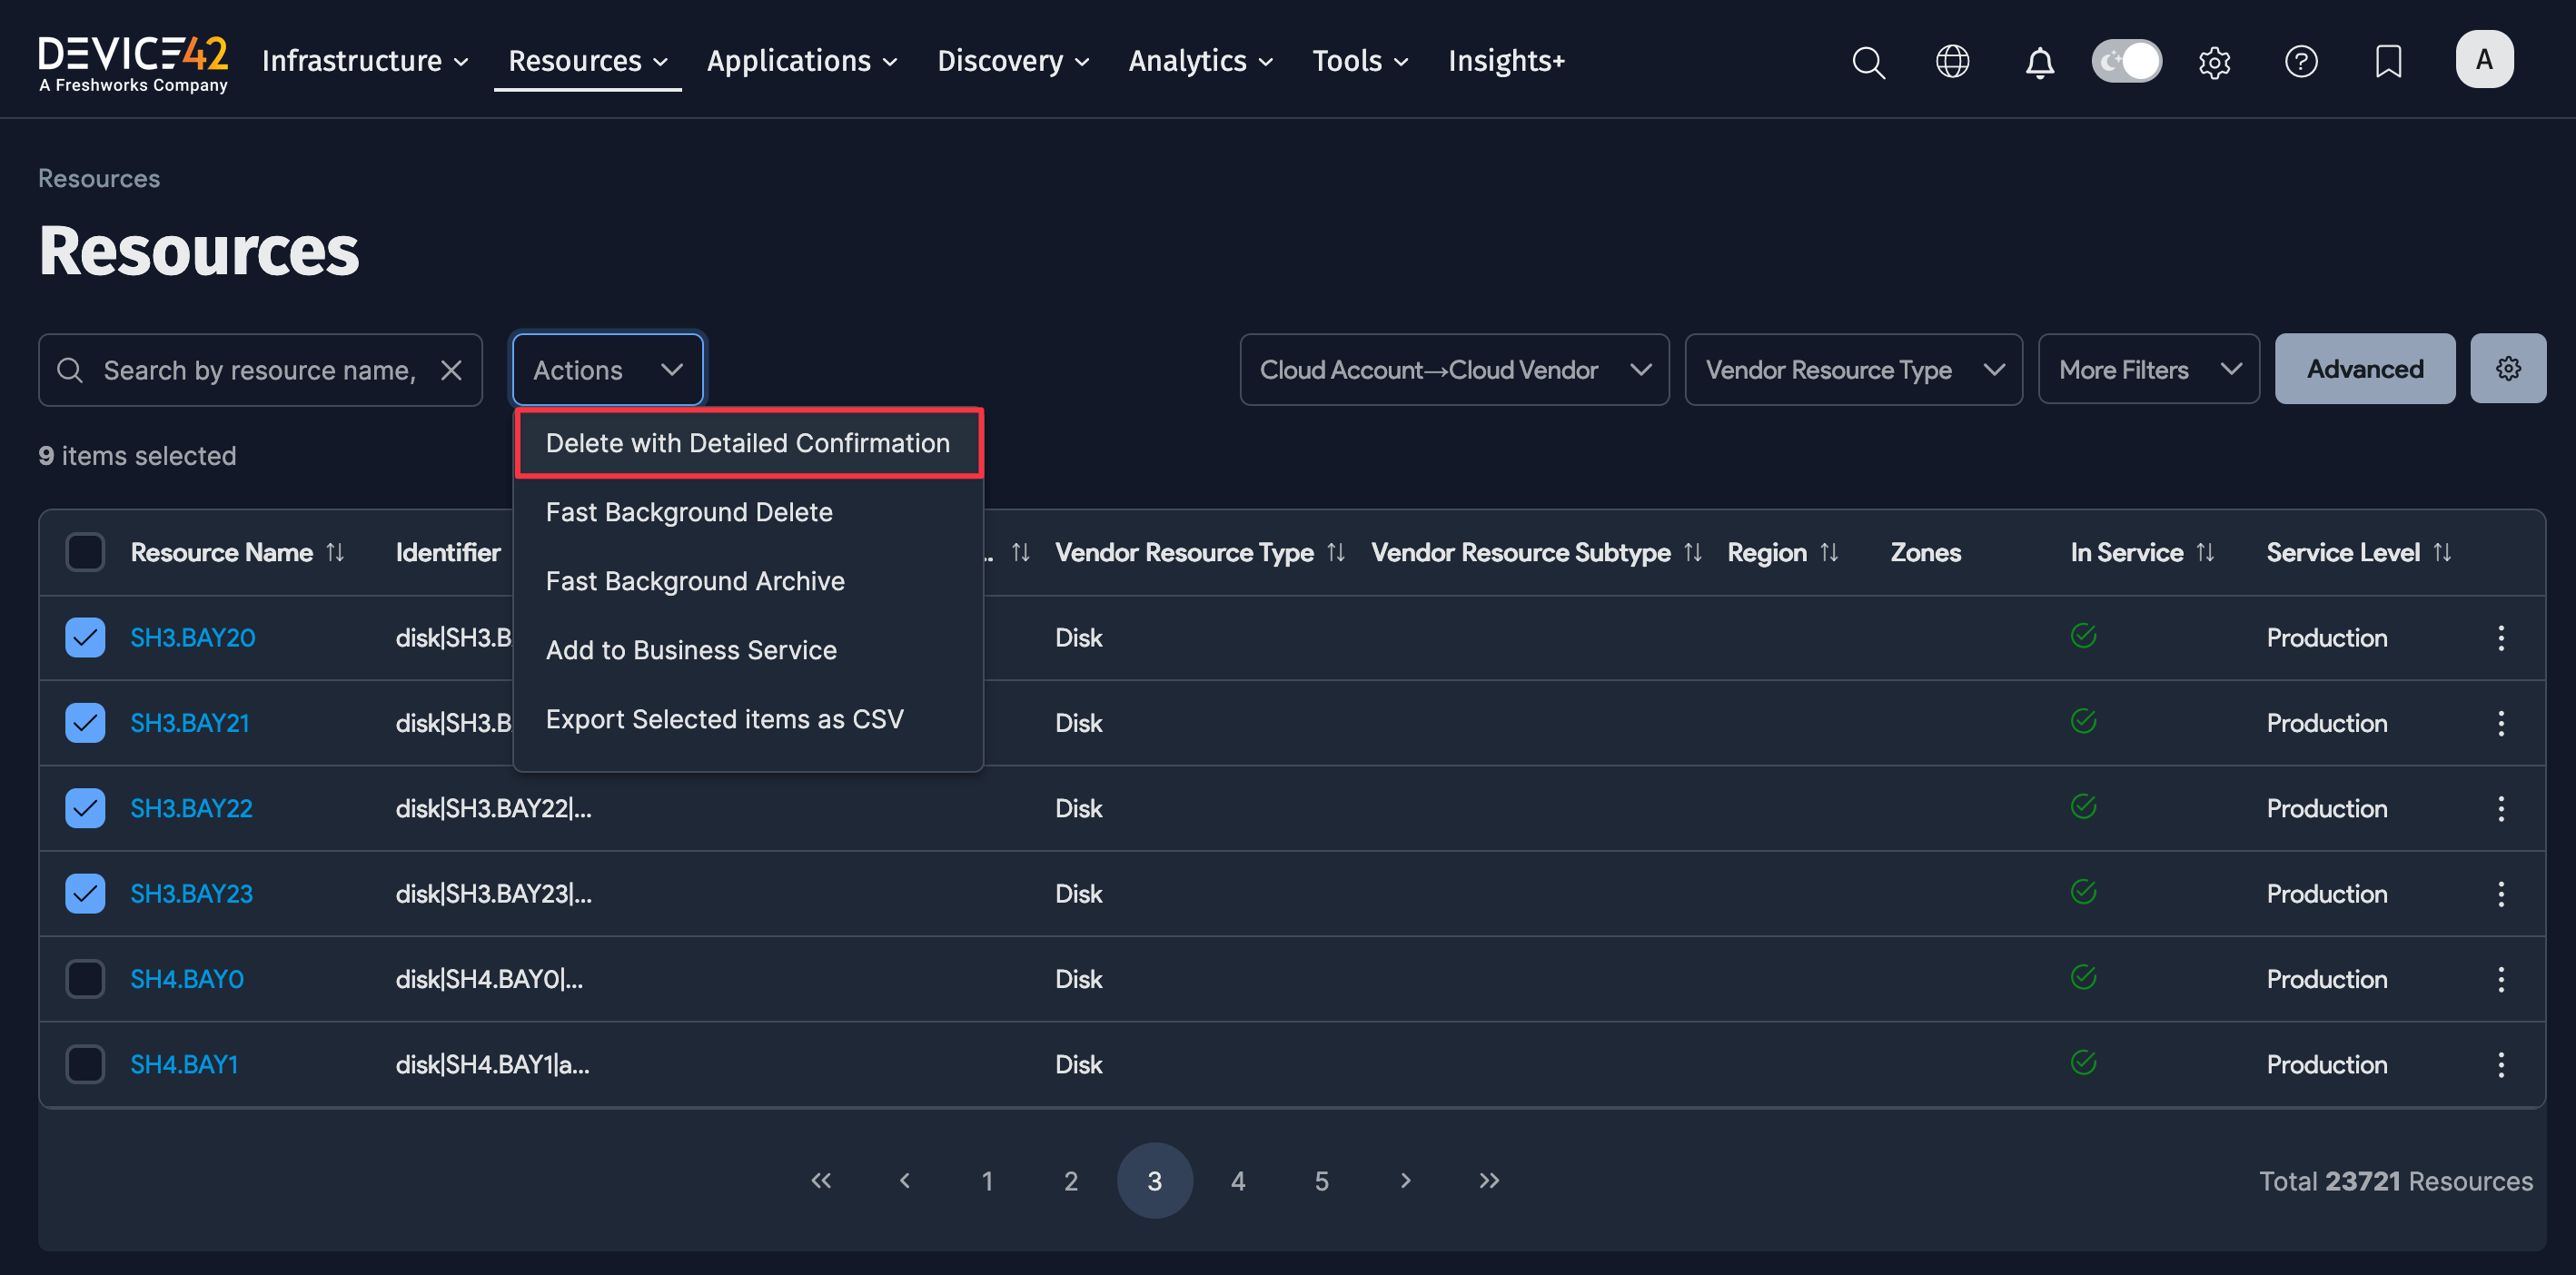
Task: Open the Cloud Account→Cloud Vendor dropdown
Action: click(x=1453, y=369)
